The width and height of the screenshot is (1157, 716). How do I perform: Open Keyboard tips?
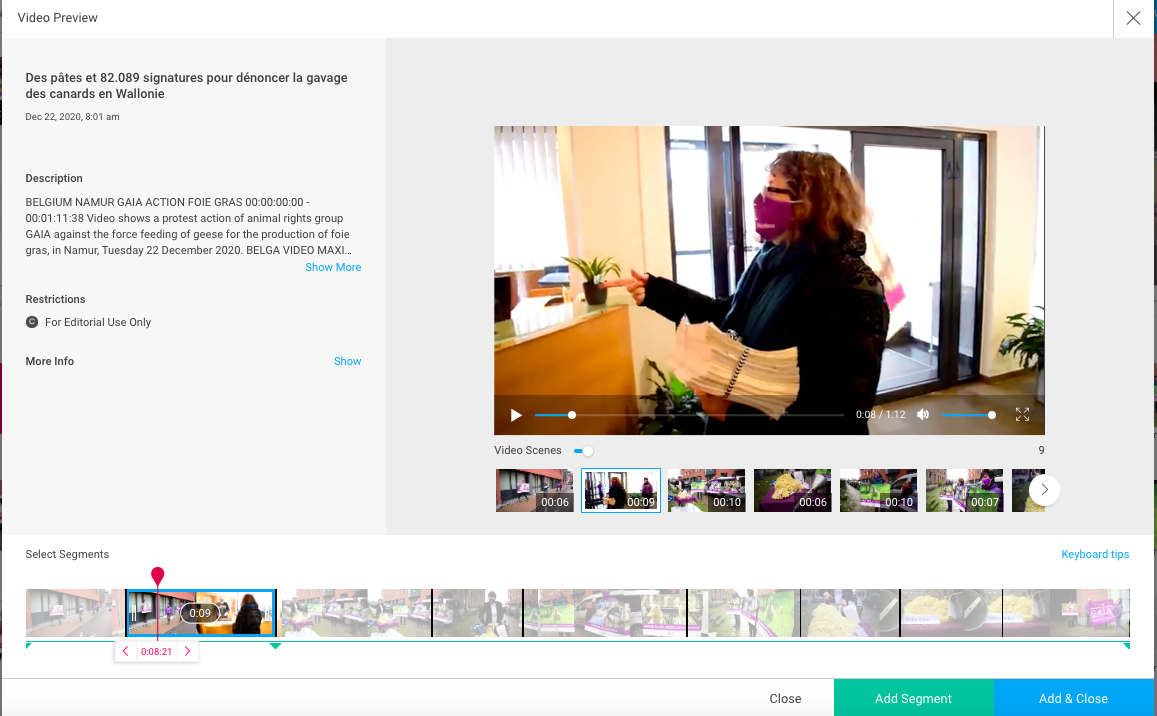1094,554
